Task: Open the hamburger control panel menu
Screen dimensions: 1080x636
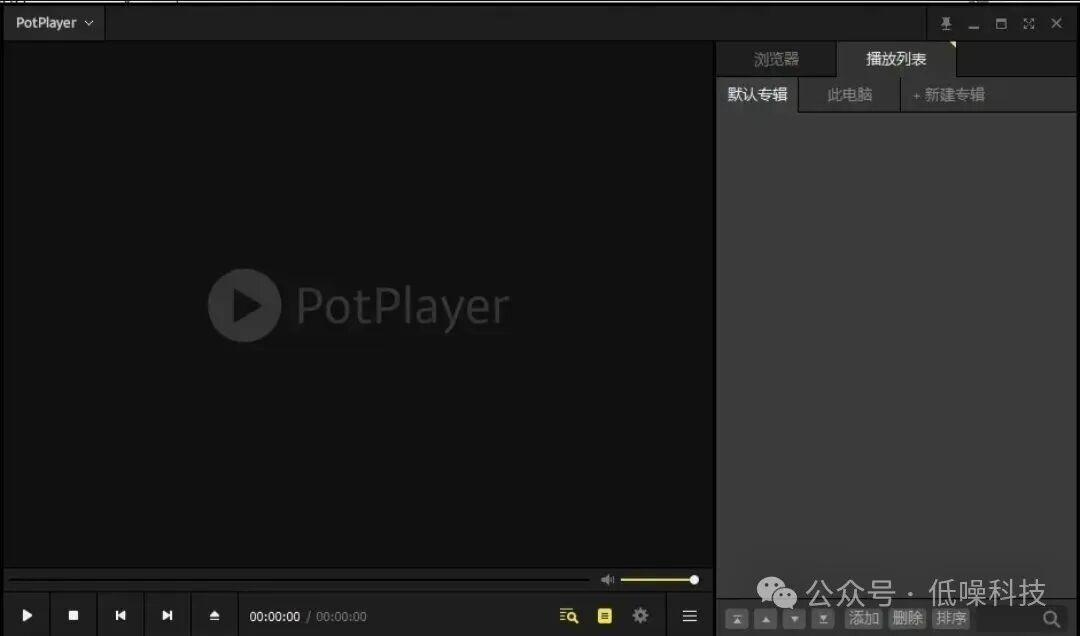Action: 689,615
